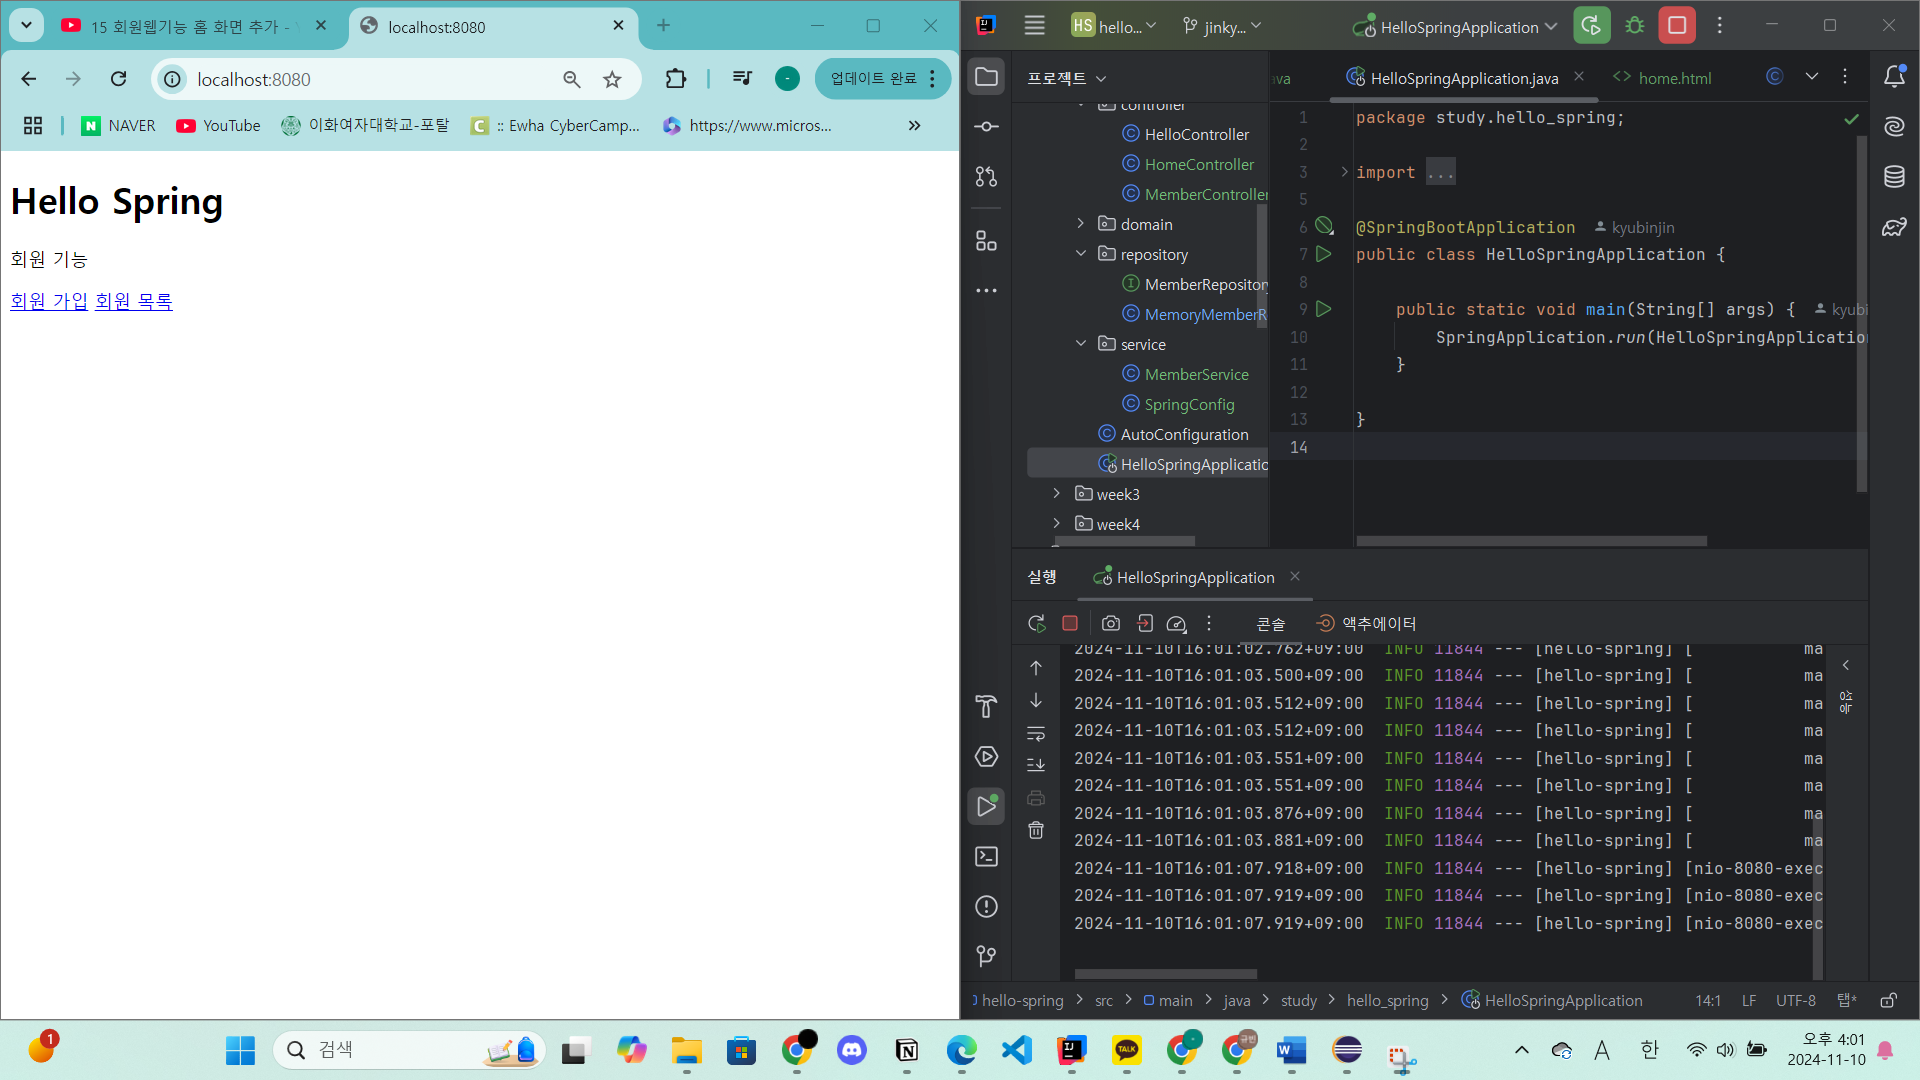Open the Database tool window
This screenshot has width=1920, height=1080.
(x=1894, y=177)
